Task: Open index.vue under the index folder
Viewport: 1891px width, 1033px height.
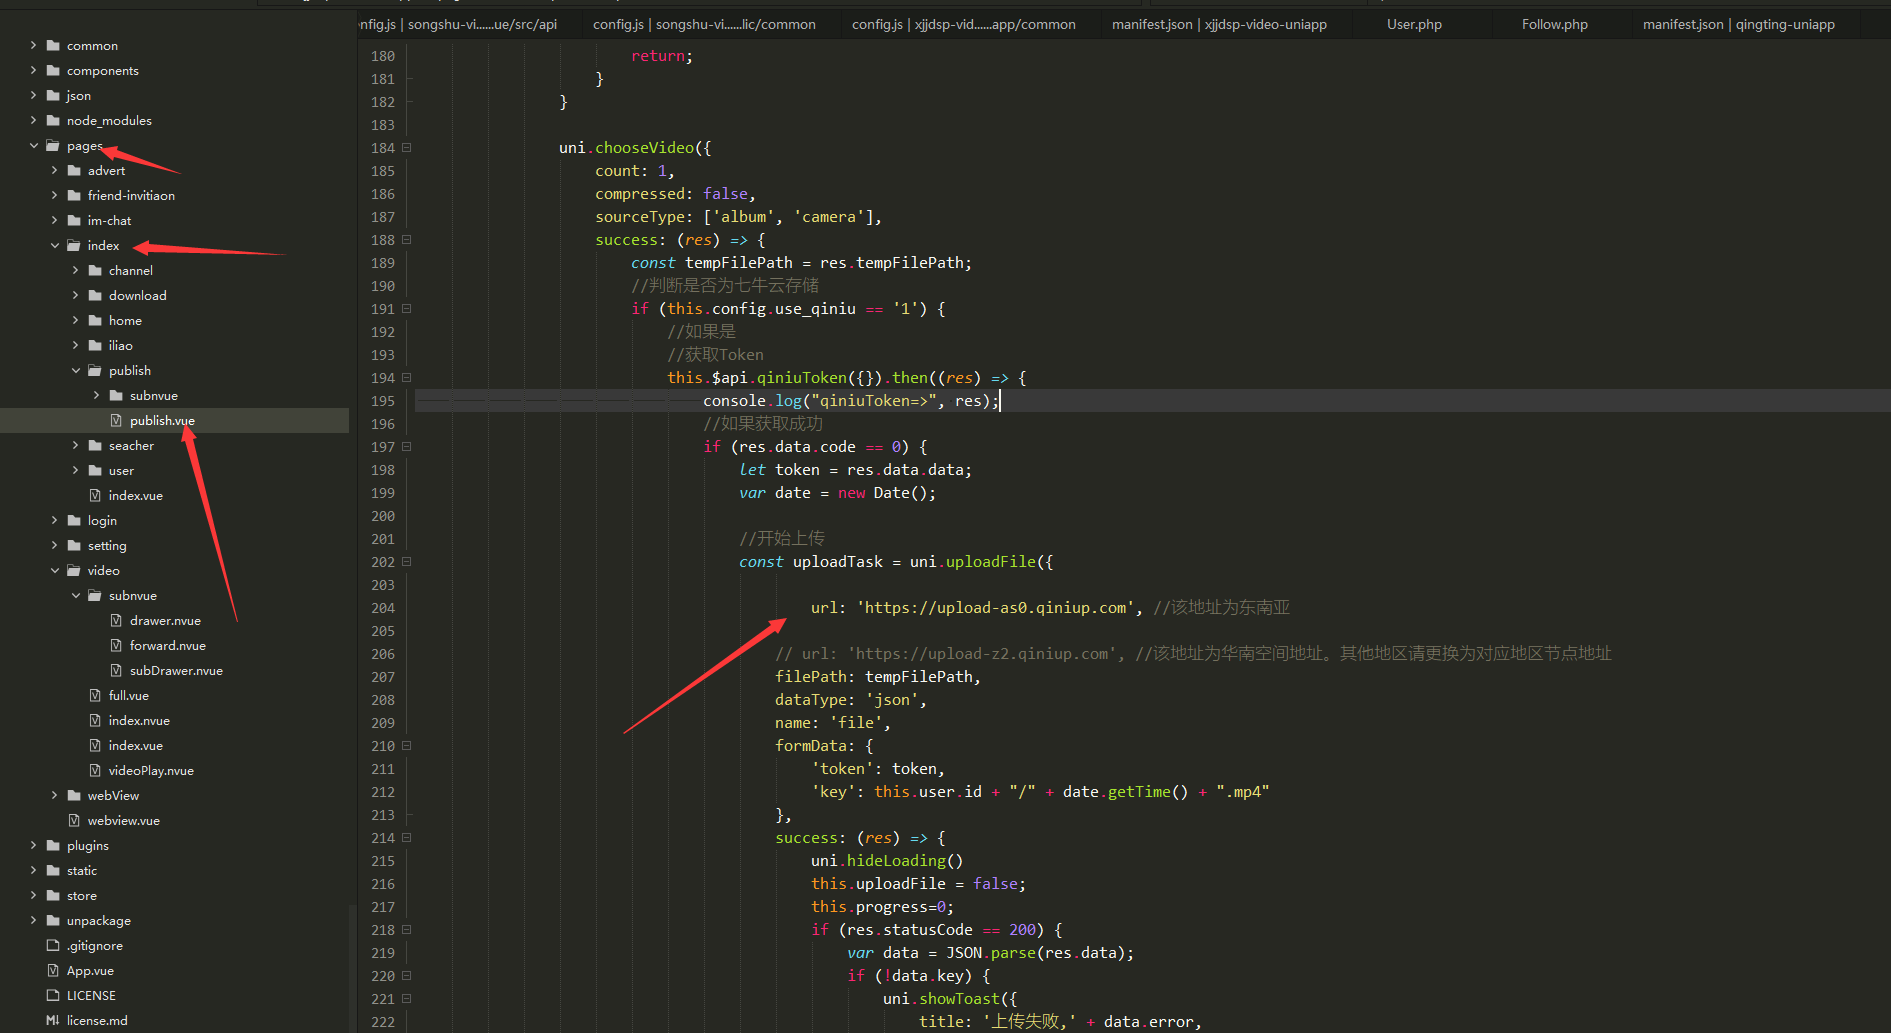Action: click(x=135, y=495)
